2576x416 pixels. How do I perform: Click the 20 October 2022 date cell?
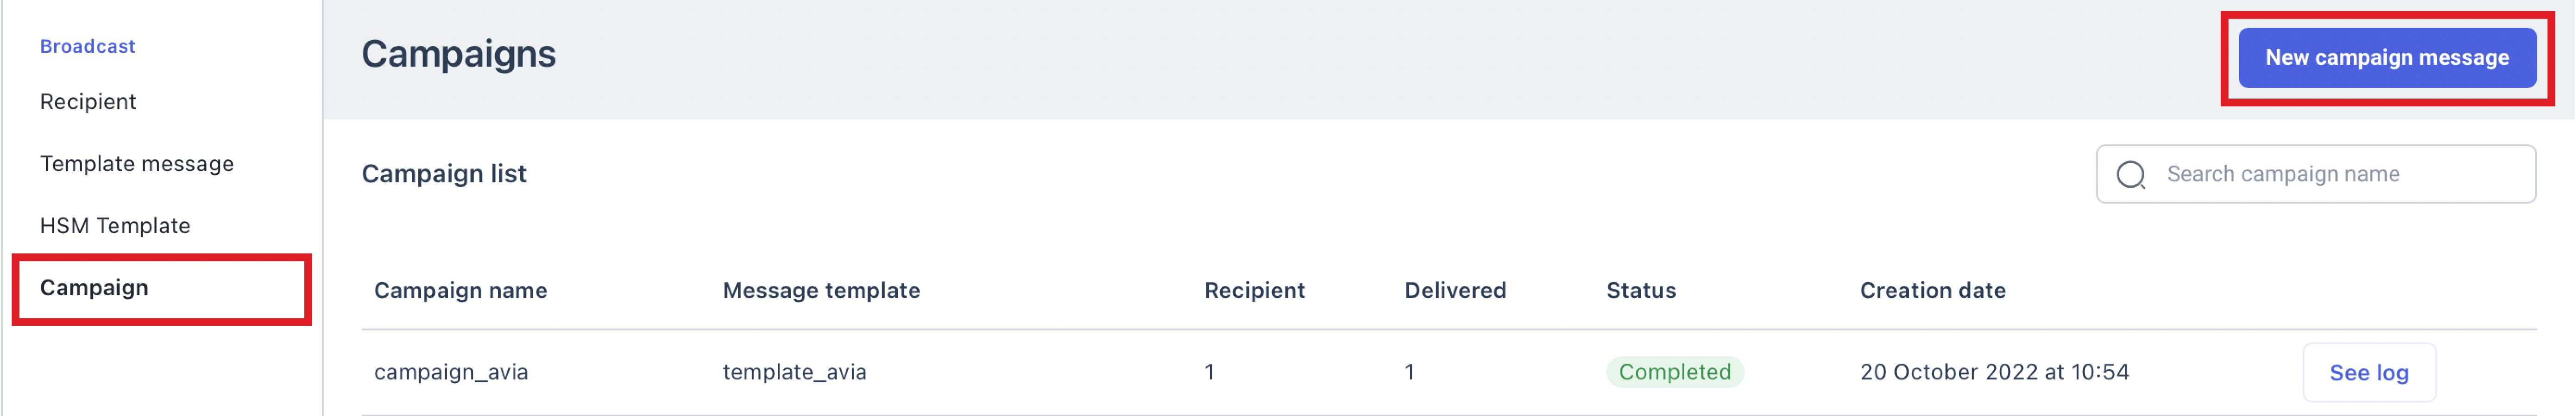click(x=1994, y=373)
